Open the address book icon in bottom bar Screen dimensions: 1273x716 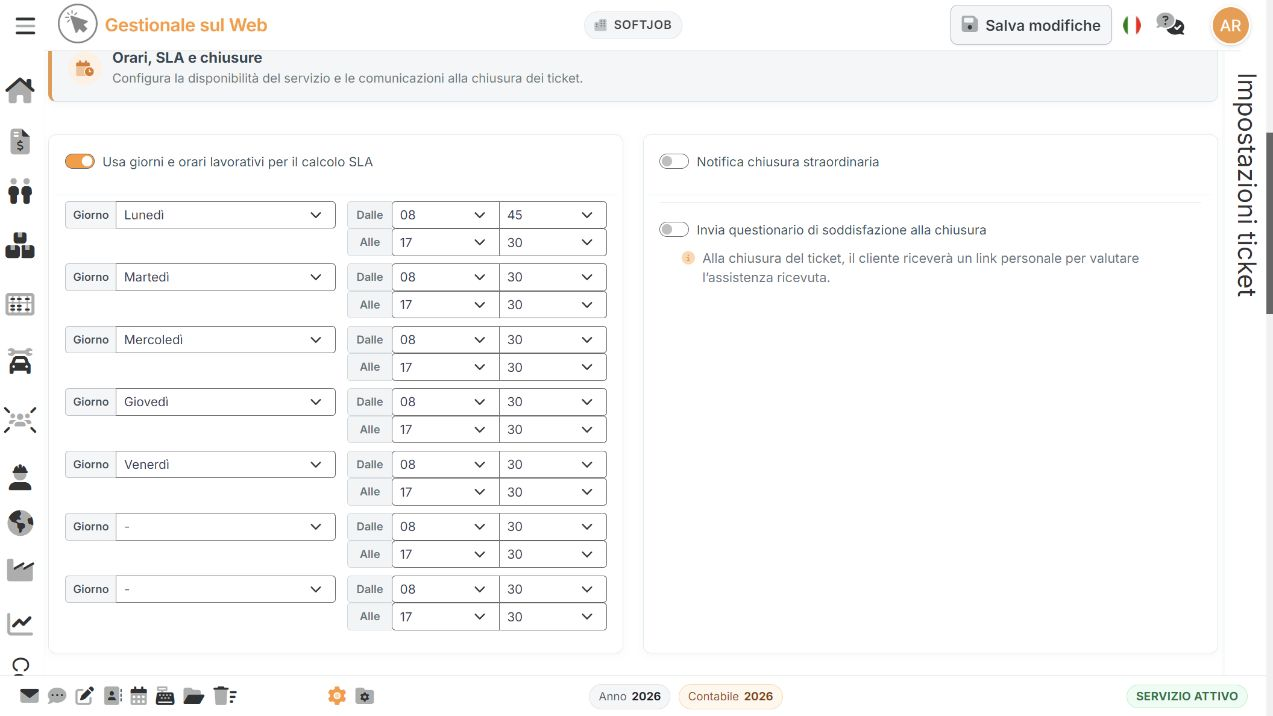click(112, 696)
